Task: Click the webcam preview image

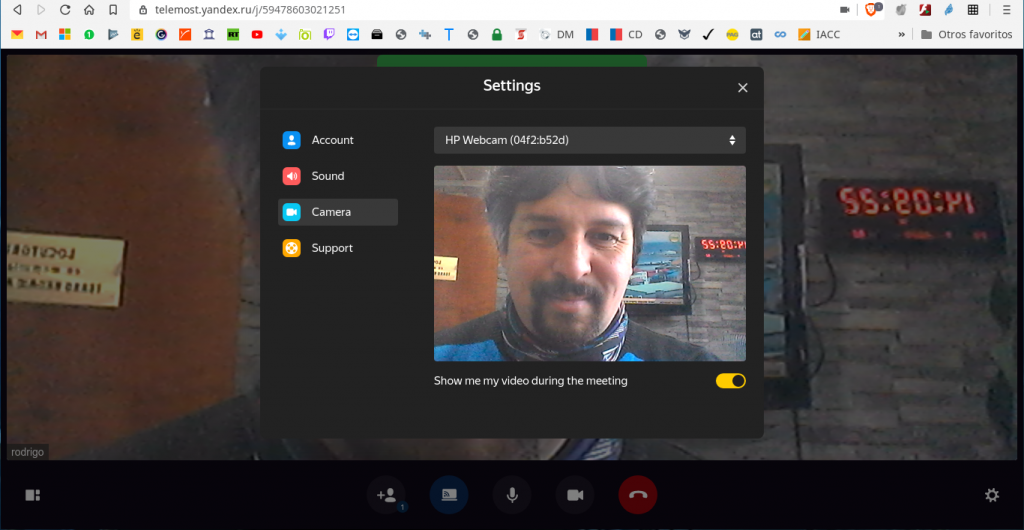Action: click(x=589, y=263)
